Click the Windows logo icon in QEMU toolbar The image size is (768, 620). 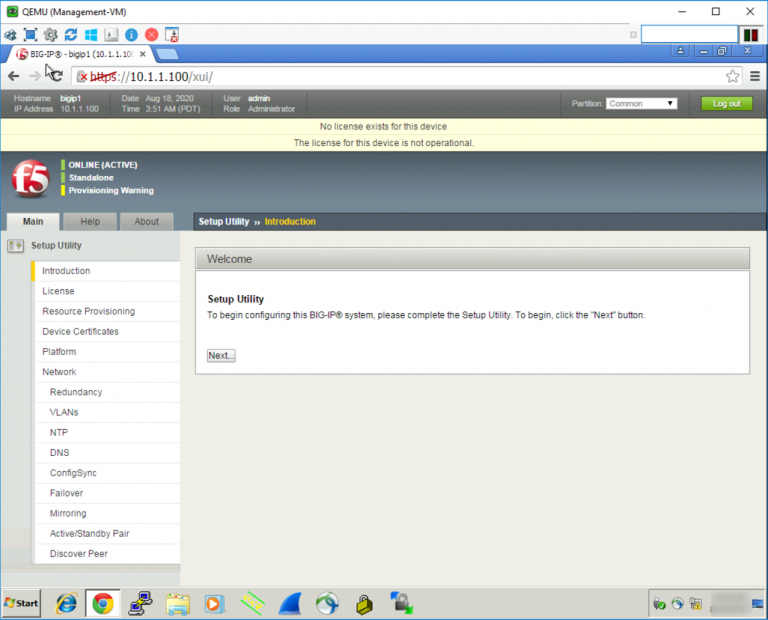point(91,35)
